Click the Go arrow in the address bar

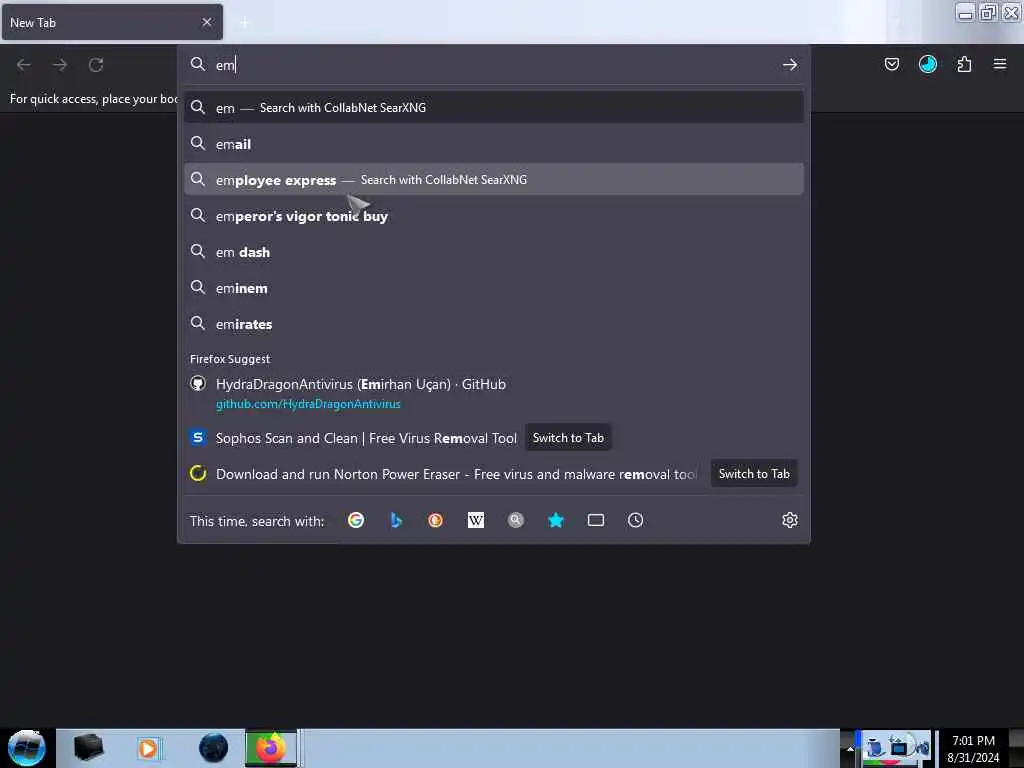(x=790, y=65)
